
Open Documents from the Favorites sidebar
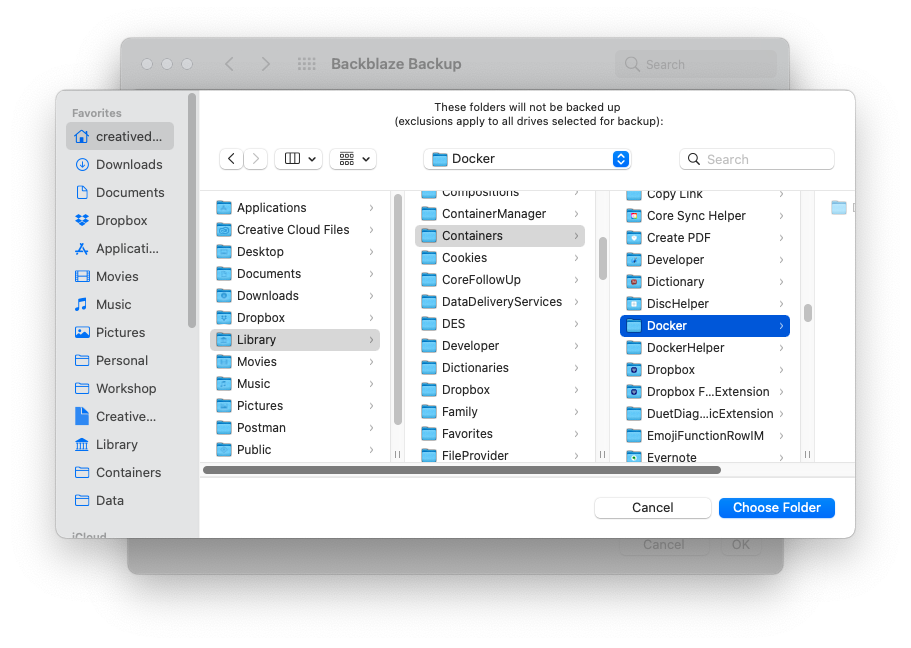[x=120, y=192]
